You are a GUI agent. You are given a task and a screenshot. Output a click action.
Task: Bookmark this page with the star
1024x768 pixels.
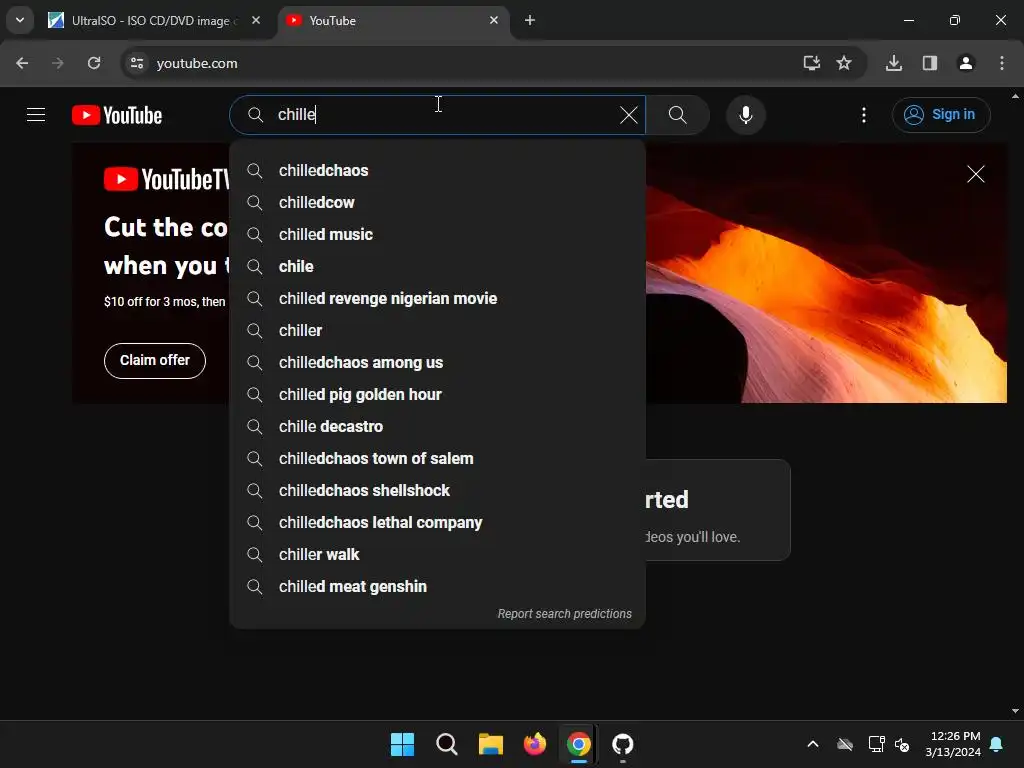tap(844, 63)
